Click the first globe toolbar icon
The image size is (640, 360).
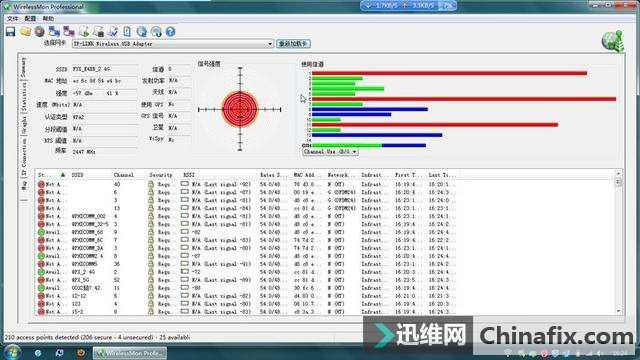pos(142,31)
